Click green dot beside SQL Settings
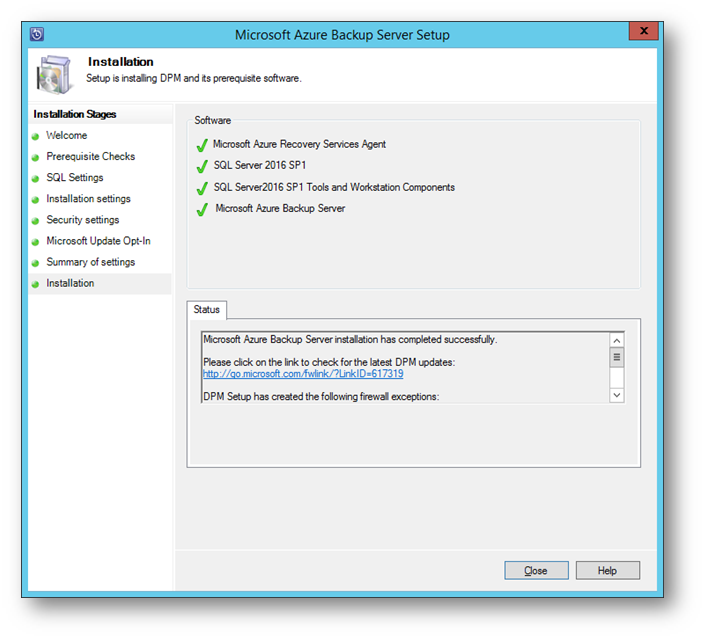 [36, 179]
